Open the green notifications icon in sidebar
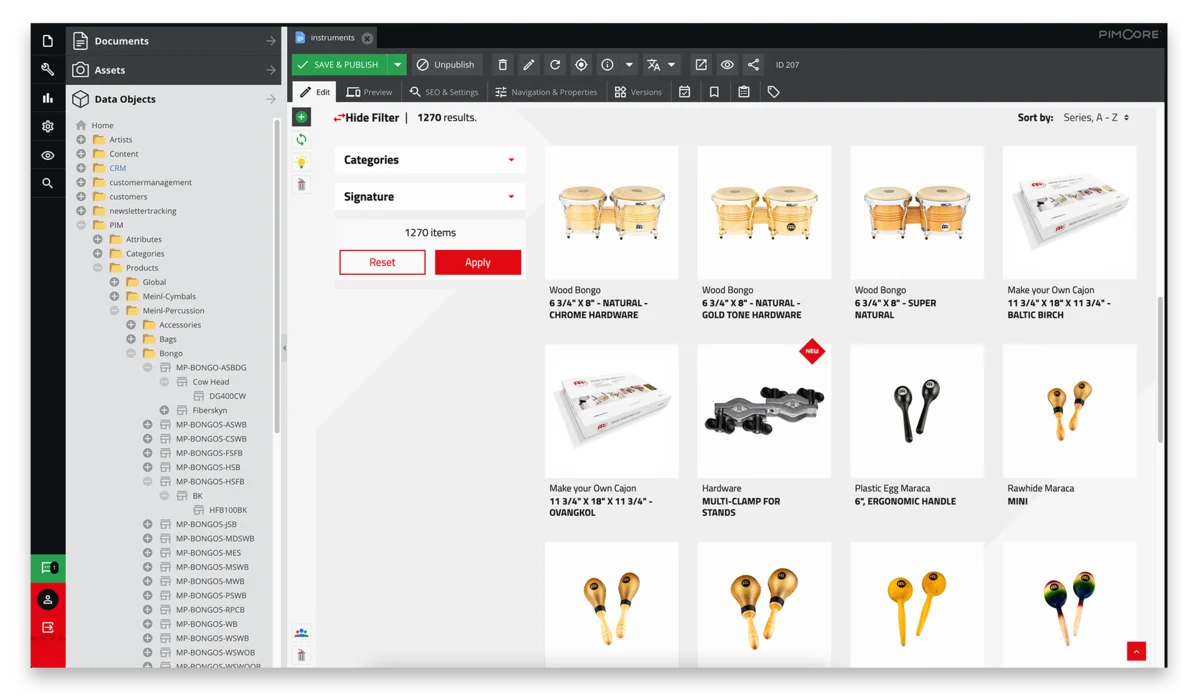The image size is (1200, 699). point(48,568)
